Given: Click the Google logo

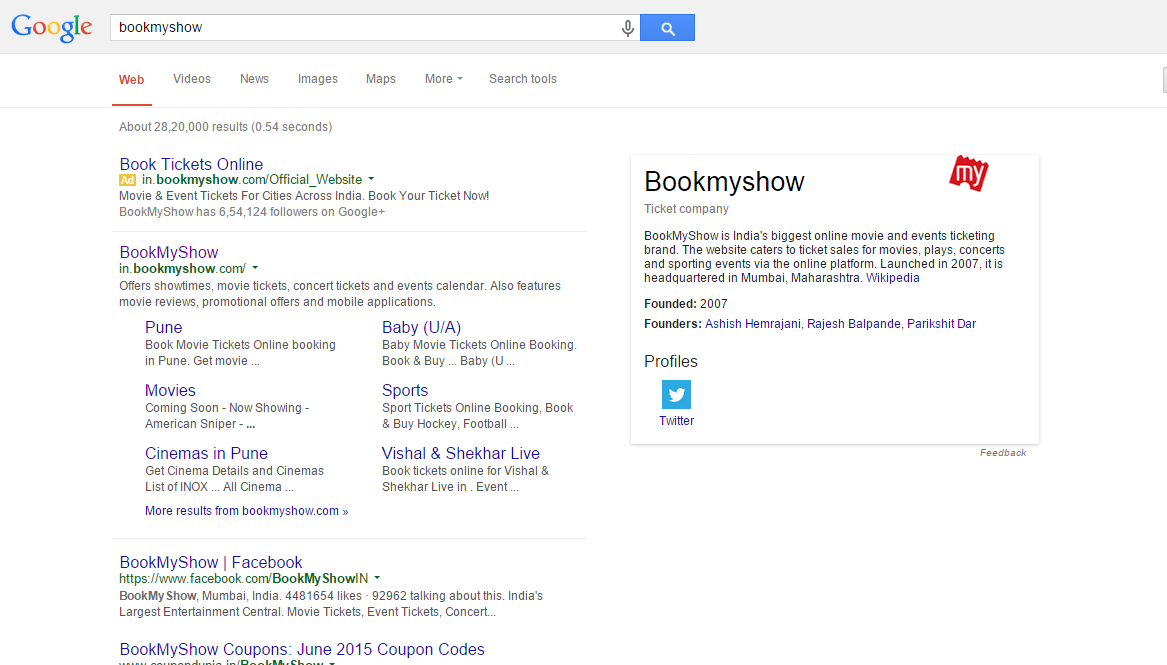Looking at the screenshot, I should [52, 27].
